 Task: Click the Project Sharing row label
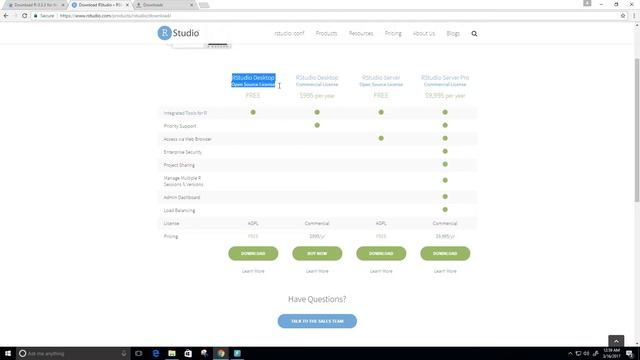(x=179, y=165)
